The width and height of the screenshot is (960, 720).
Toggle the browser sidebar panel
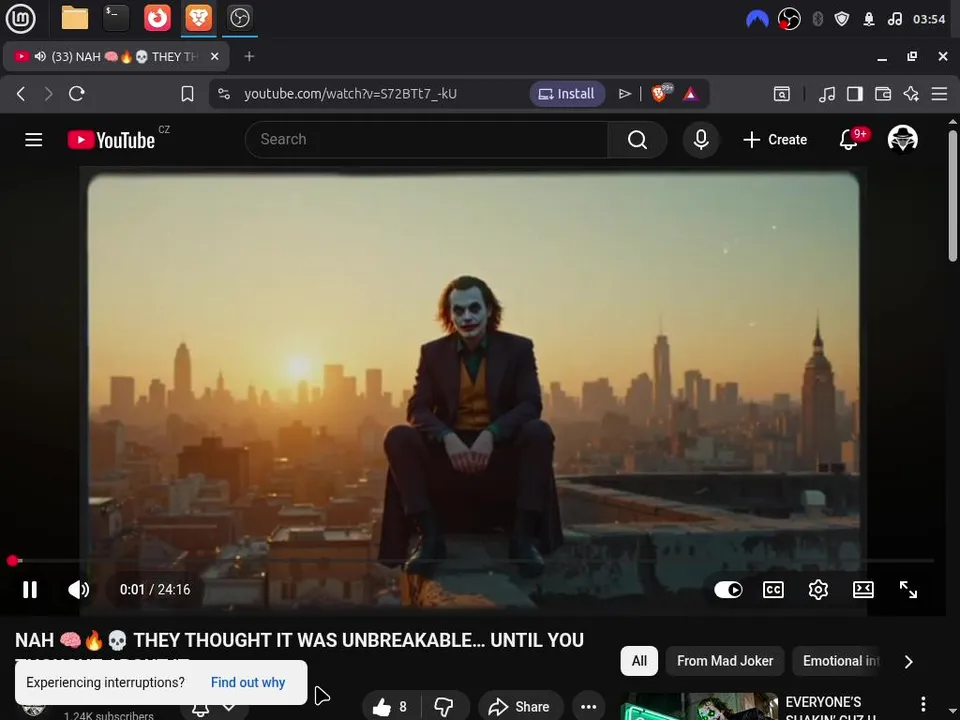[x=855, y=94]
